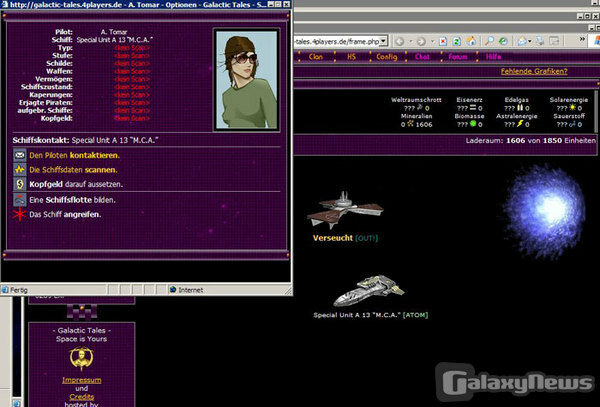Viewport: 600px width, 407px height.
Task: Click the Weltraumschrott resource label
Action: pyautogui.click(x=416, y=99)
